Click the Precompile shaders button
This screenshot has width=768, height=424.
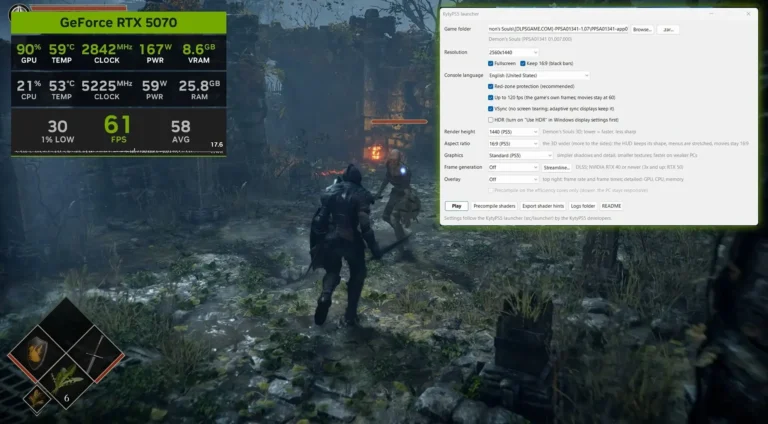coord(494,206)
